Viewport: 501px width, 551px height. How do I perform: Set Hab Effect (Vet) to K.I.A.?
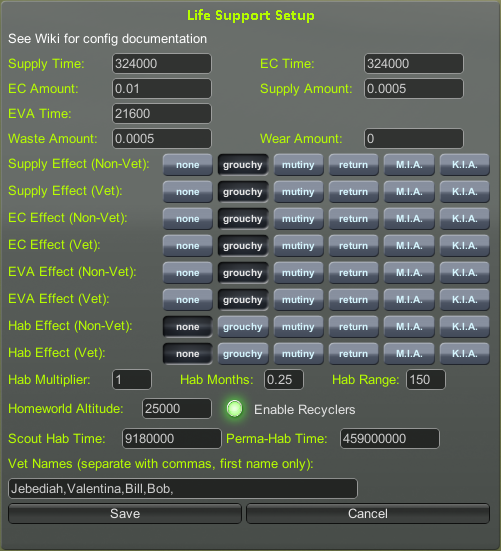[x=464, y=354]
